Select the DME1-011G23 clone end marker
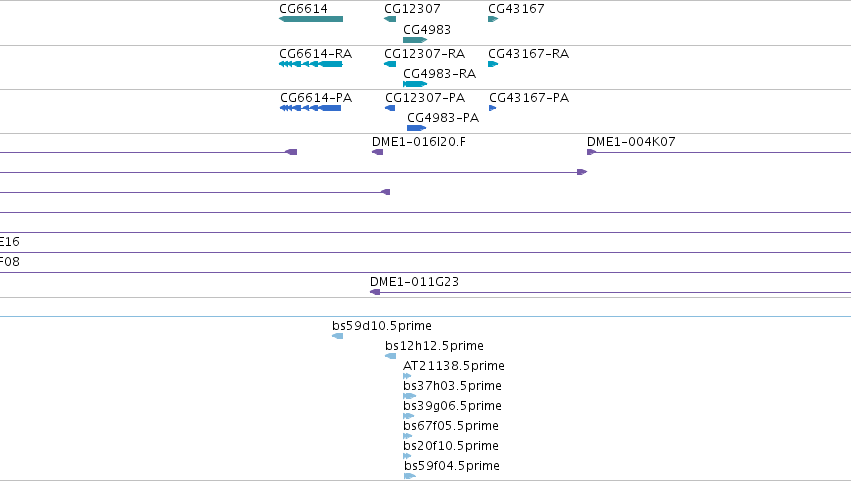Screen dimensions: 851x481 [x=374, y=292]
